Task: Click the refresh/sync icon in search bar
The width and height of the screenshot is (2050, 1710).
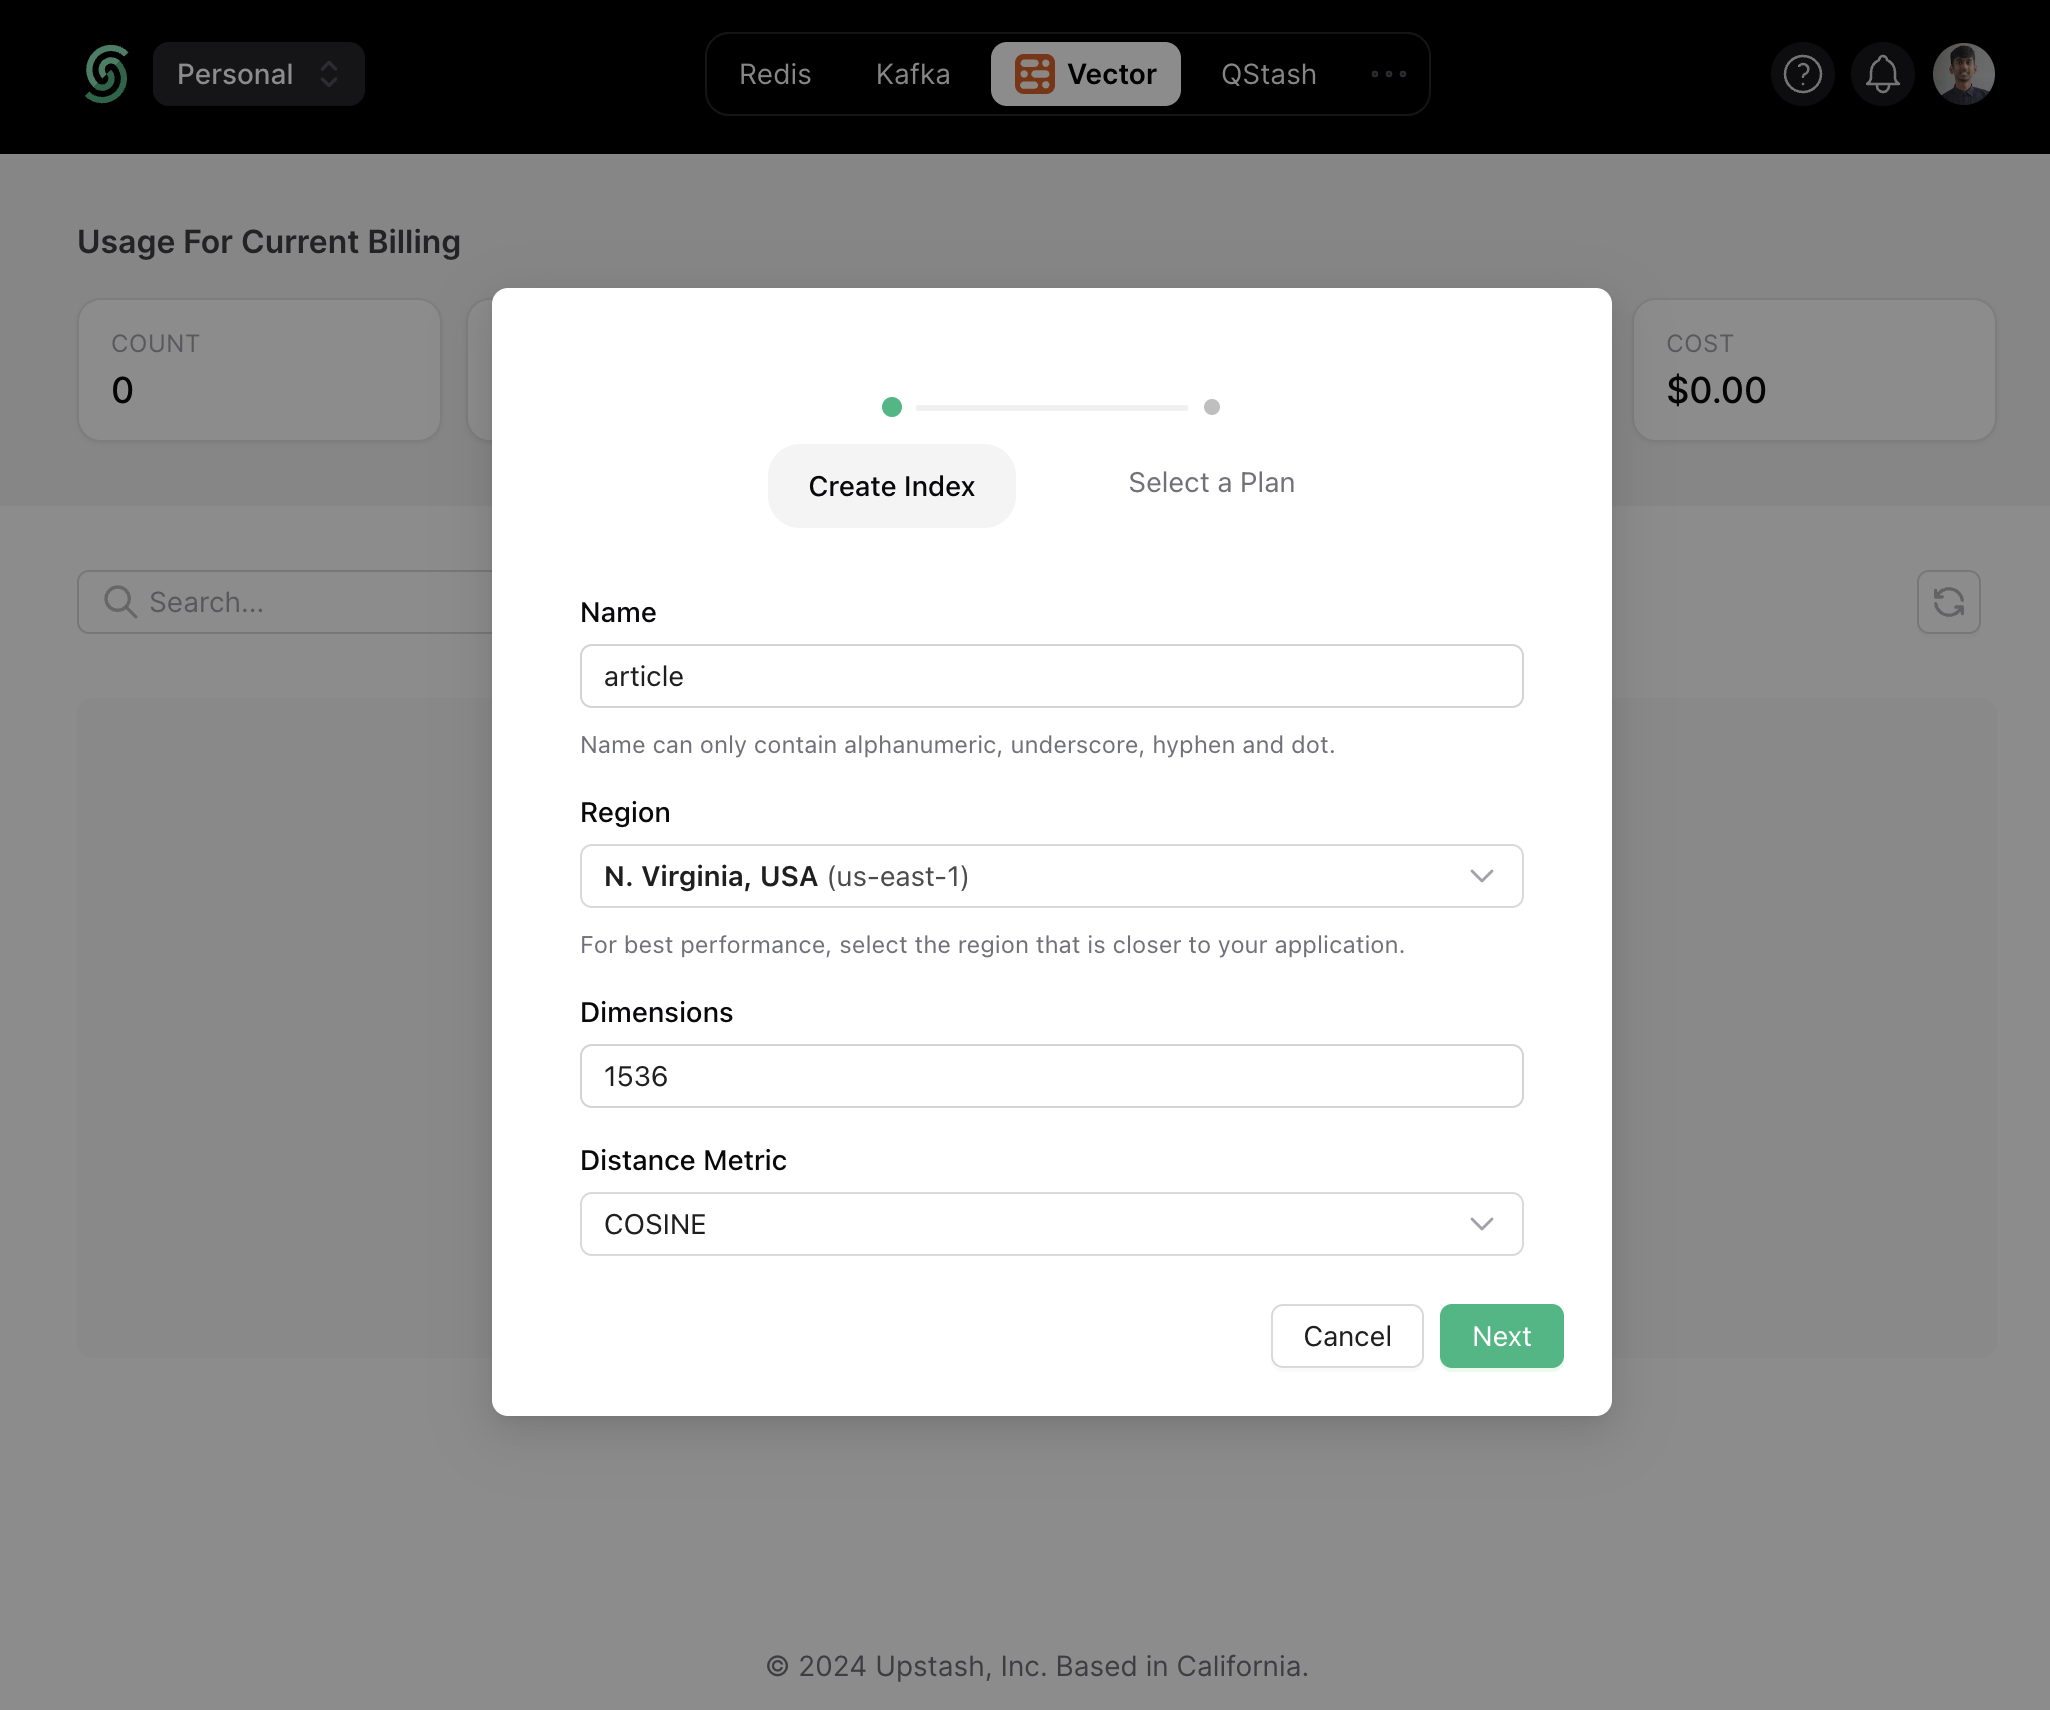Action: [x=1948, y=601]
